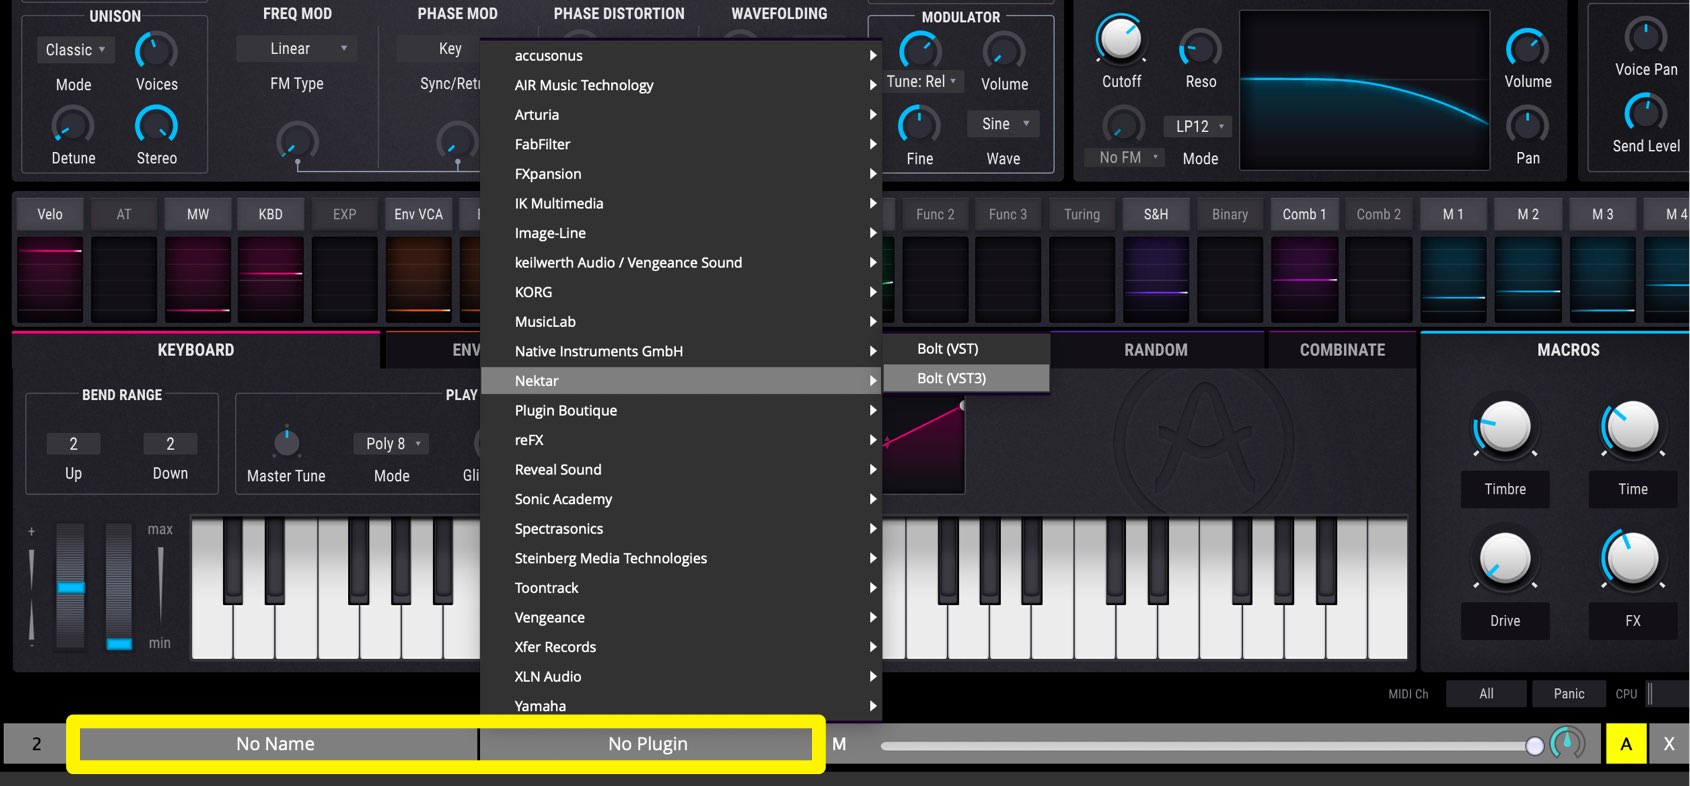This screenshot has height=786, width=1690.
Task: Open the Tune: Rel dropdown
Action: click(x=923, y=81)
